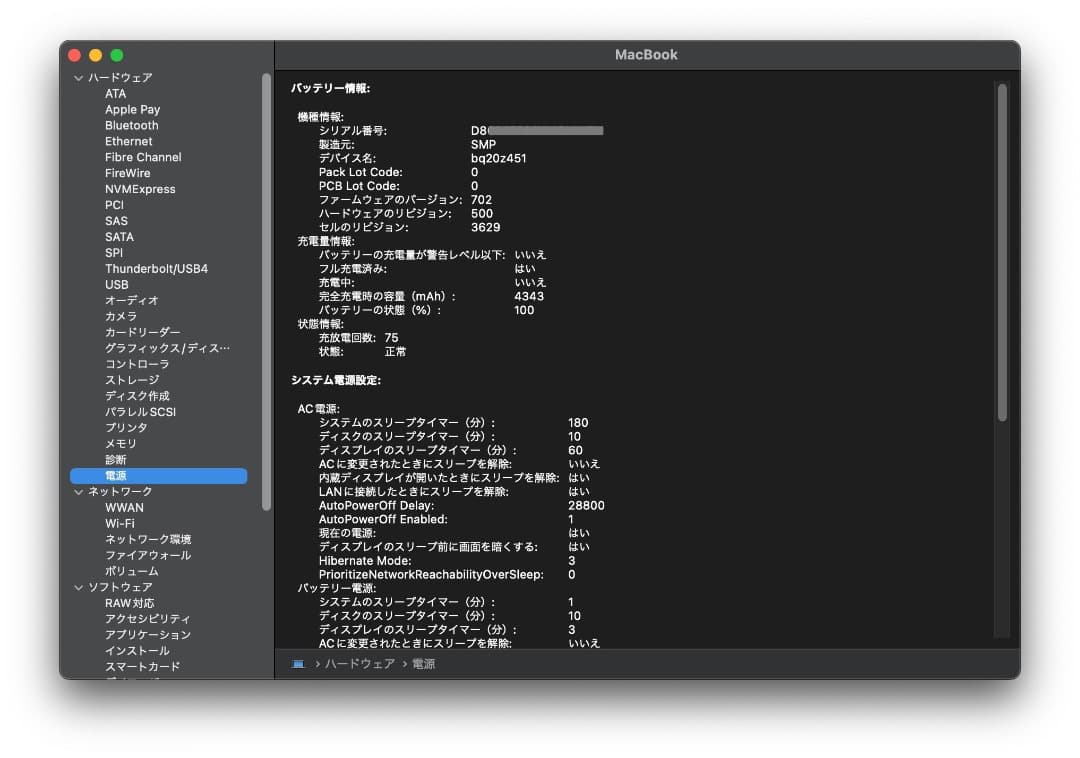Collapse the ハードウェア category
The image size is (1080, 758).
pos(77,77)
